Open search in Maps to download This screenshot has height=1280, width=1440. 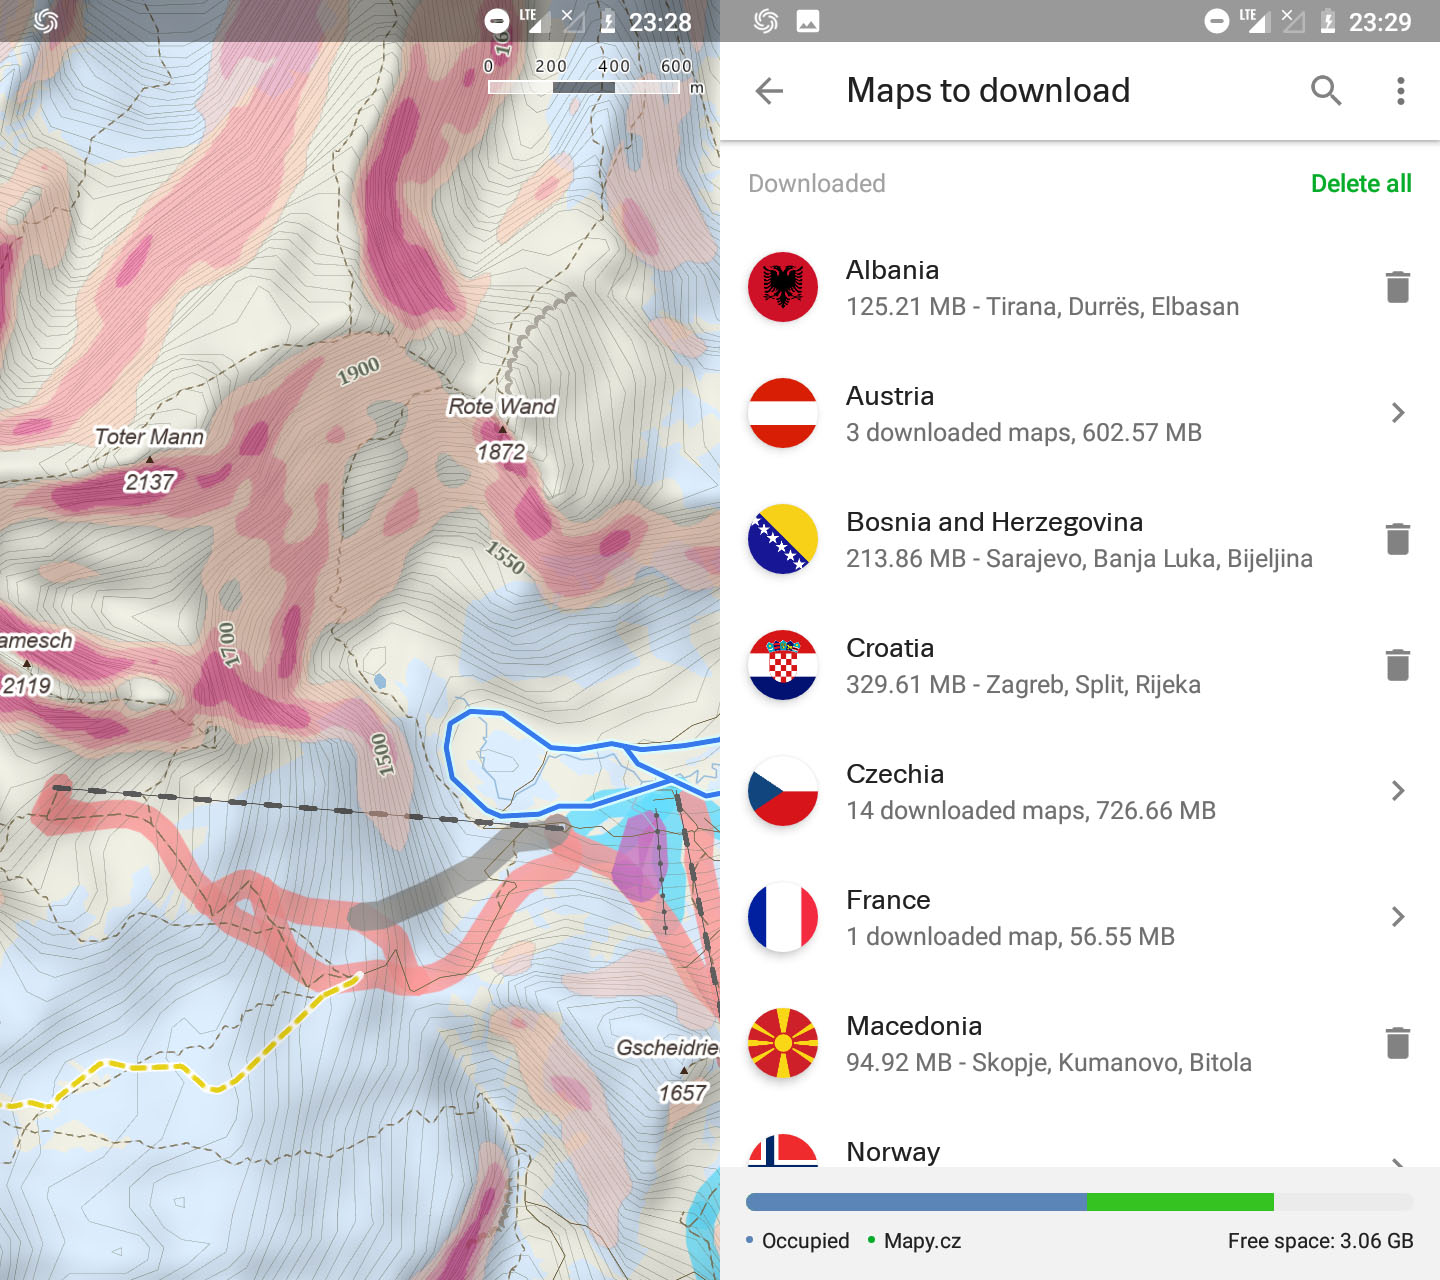[x=1326, y=91]
